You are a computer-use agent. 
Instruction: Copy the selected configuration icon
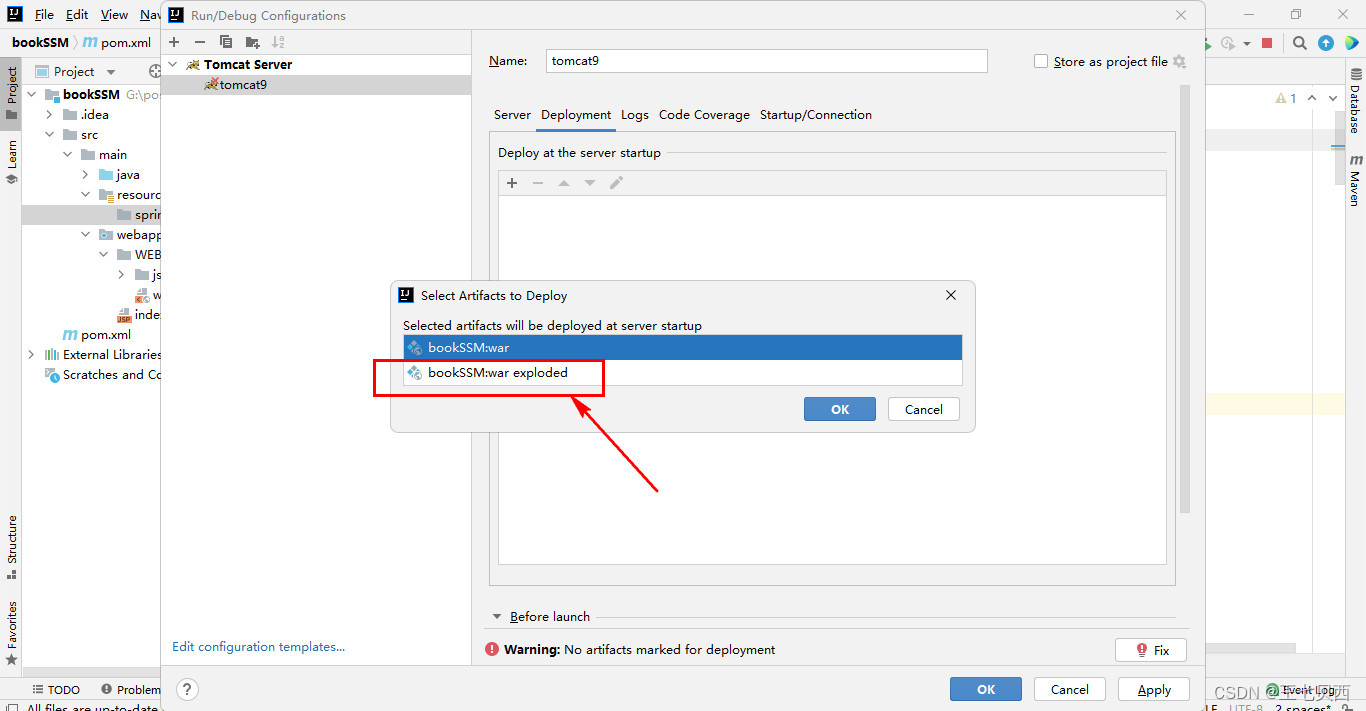(x=226, y=42)
